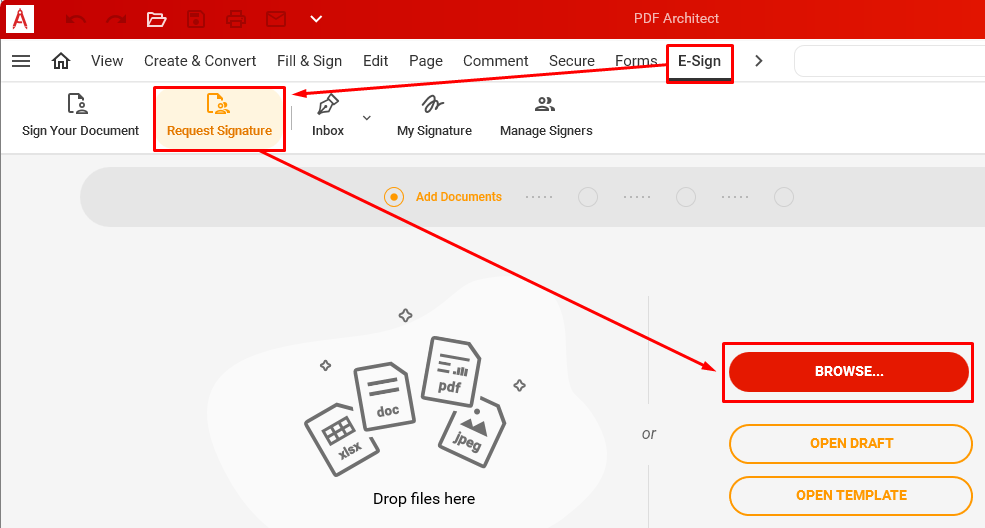Click the Undo arrow icon
Image resolution: width=985 pixels, height=528 pixels.
tap(75, 19)
